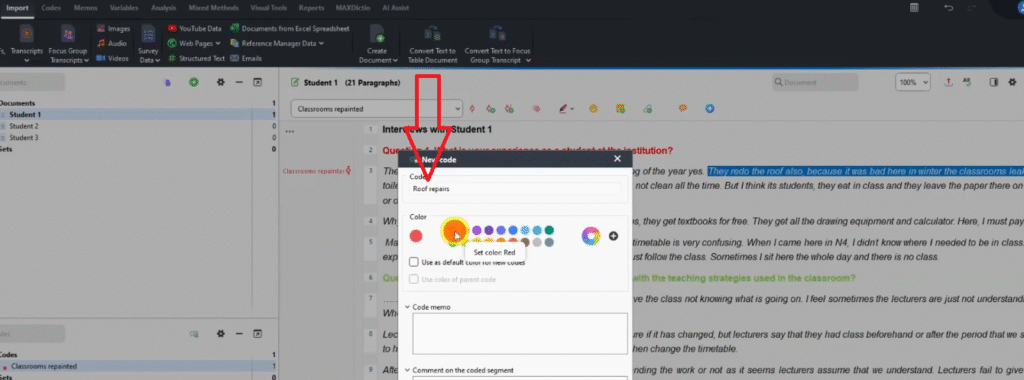
Task: Switch to the Codes ribbon tab
Action: point(51,8)
